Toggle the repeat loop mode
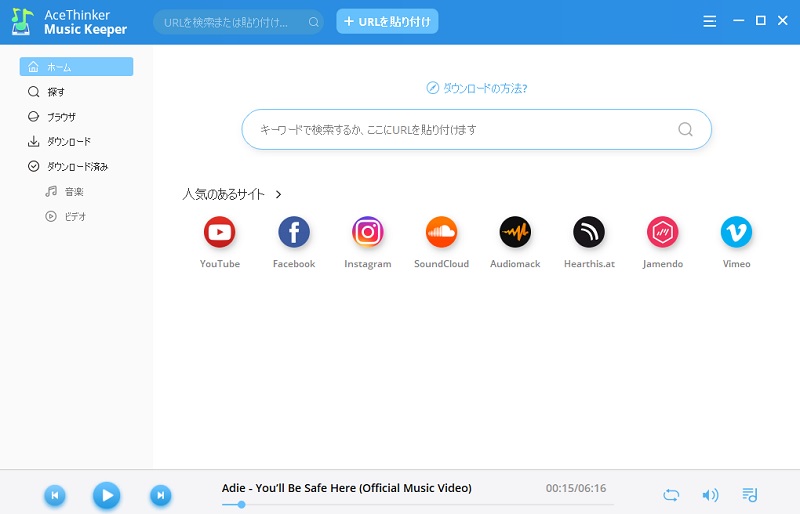 coord(671,495)
